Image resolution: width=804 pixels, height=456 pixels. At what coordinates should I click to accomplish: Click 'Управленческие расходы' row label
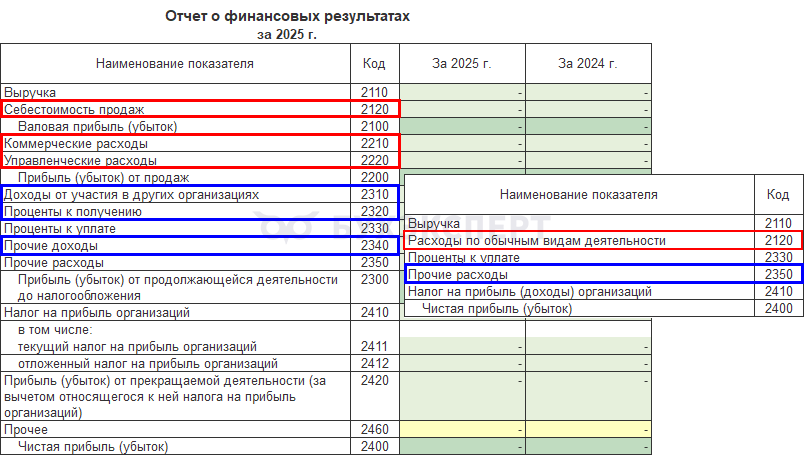[80, 160]
